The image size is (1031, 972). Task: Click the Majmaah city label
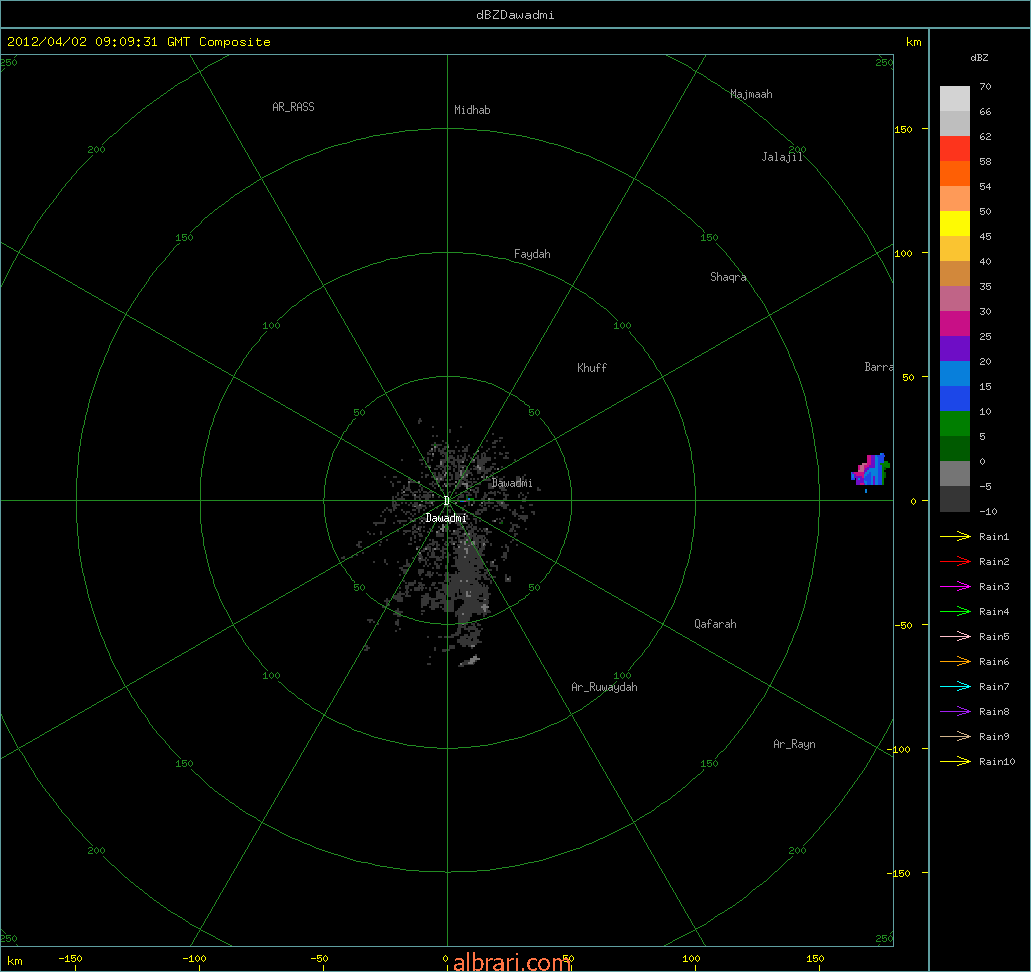pos(751,94)
